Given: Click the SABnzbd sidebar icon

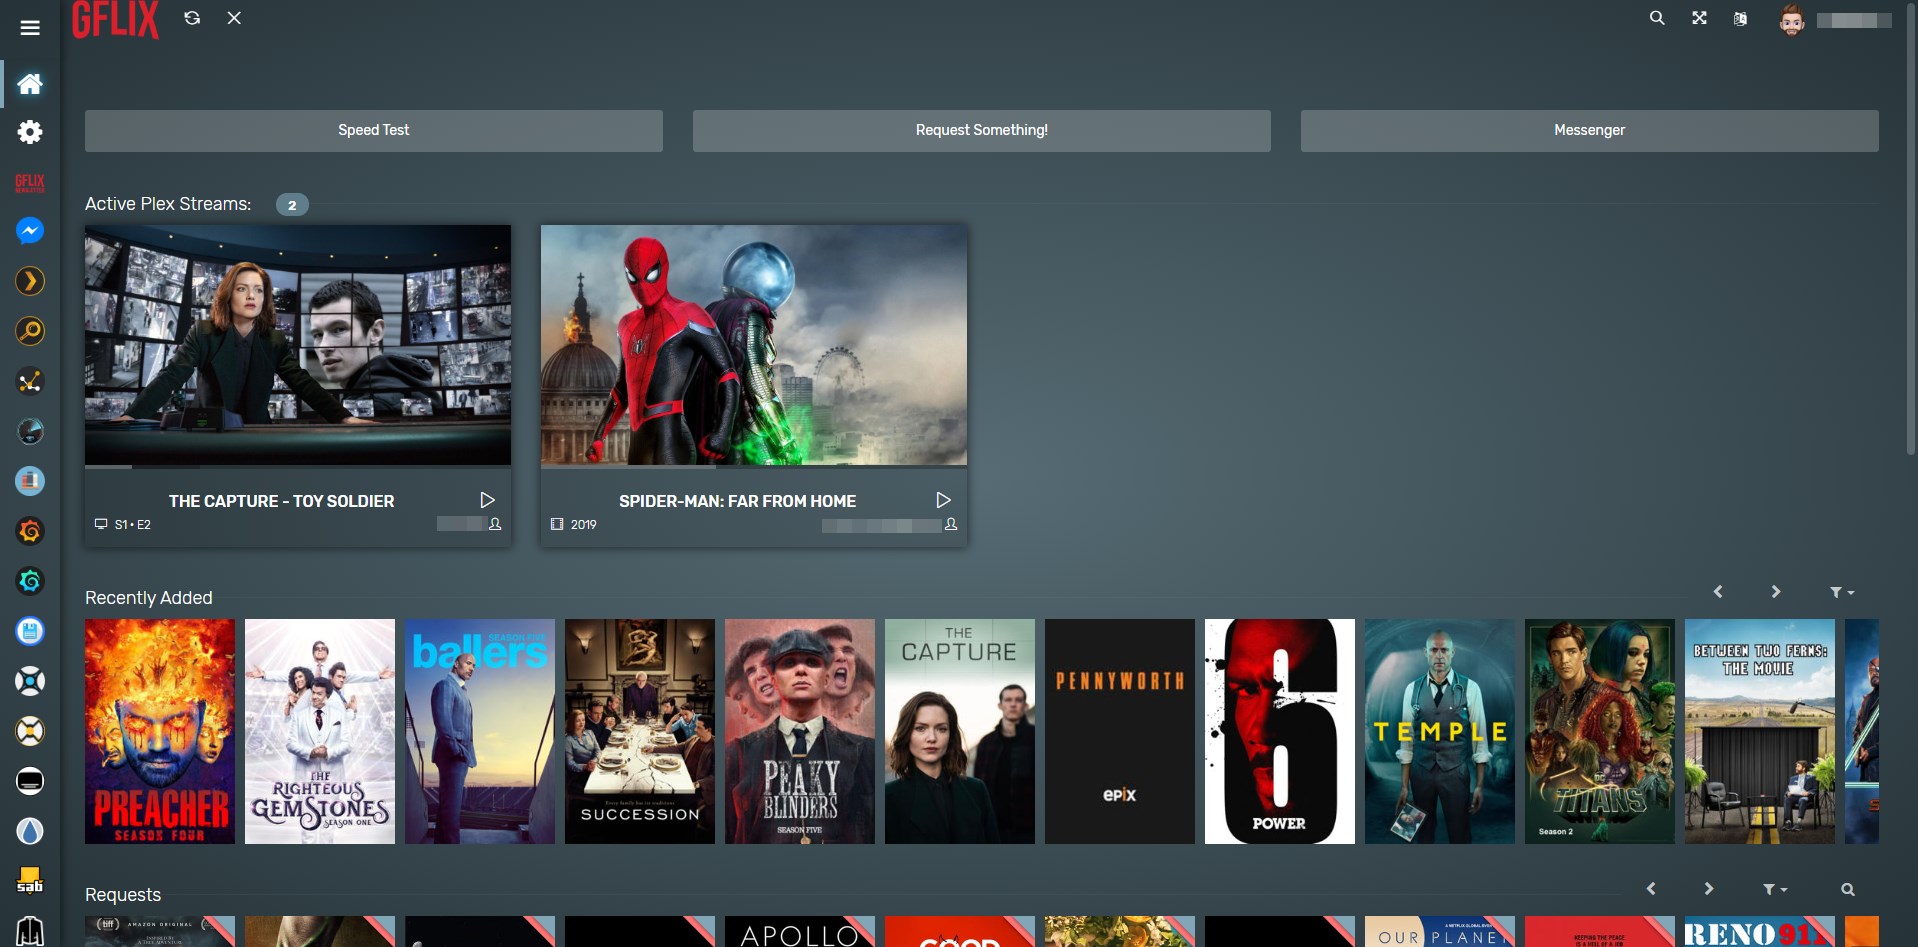Looking at the screenshot, I should (x=30, y=880).
